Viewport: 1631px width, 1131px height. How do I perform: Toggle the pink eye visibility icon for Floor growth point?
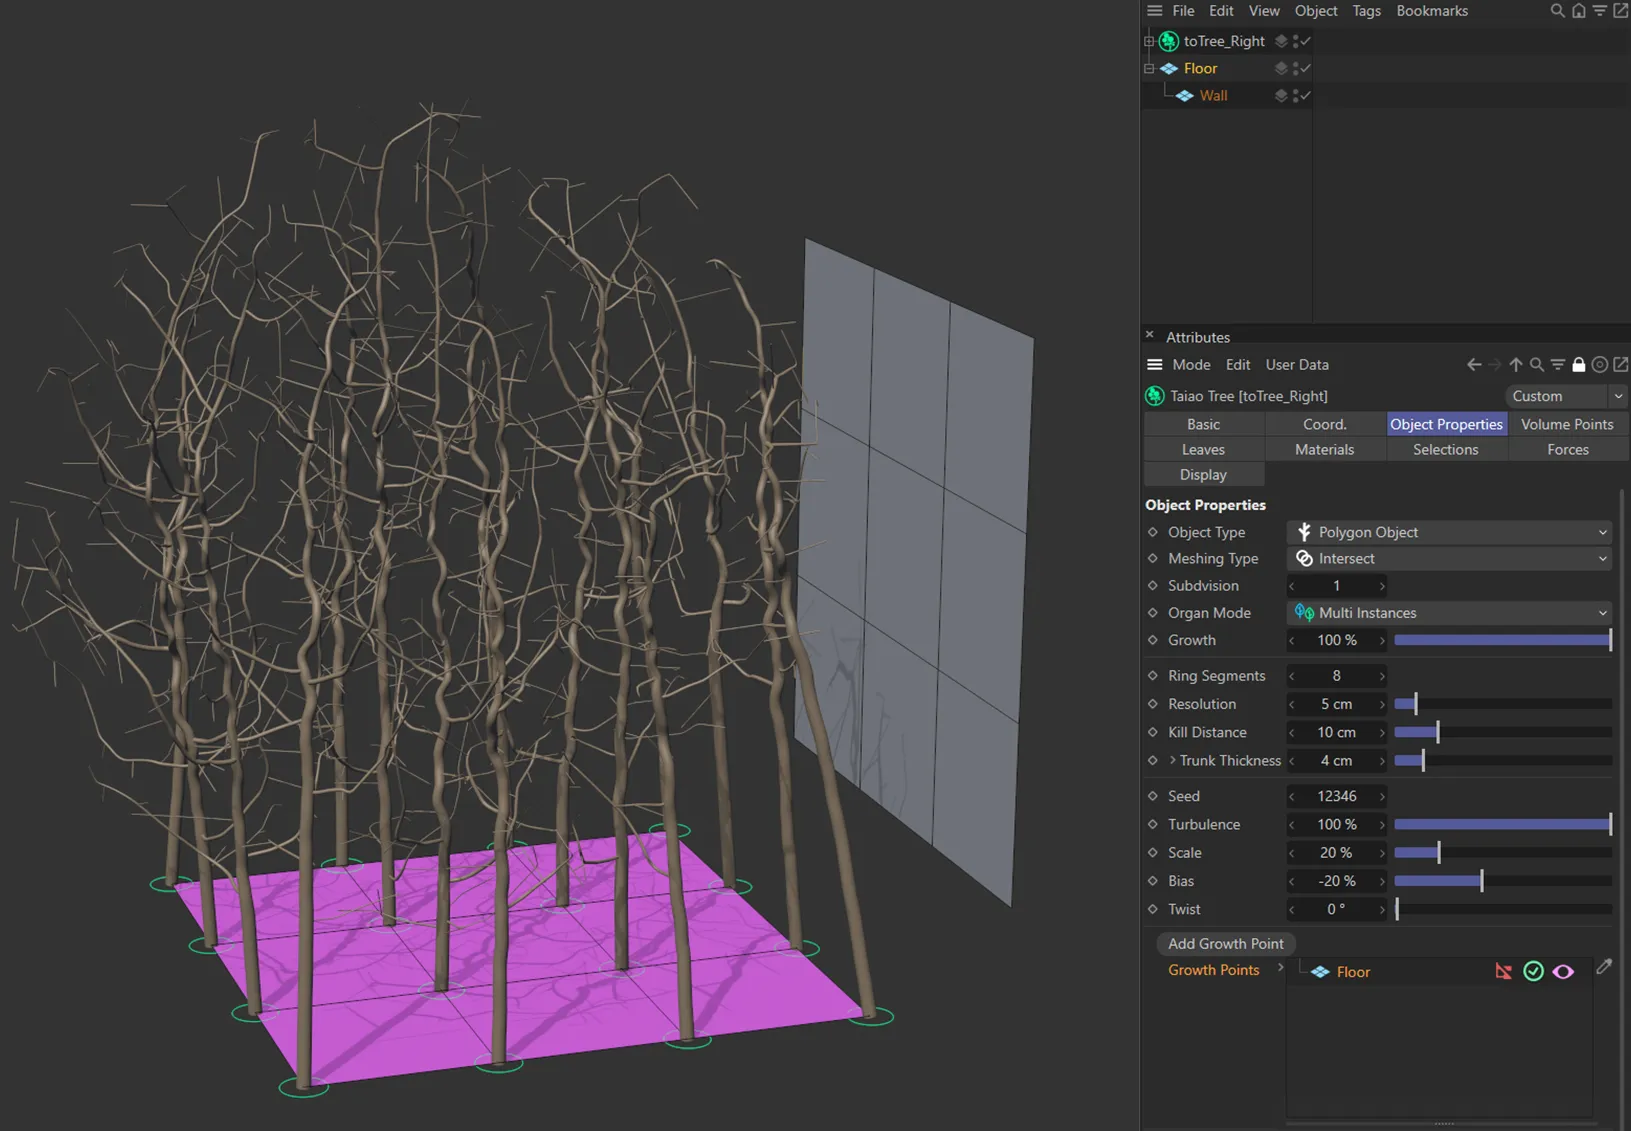tap(1563, 971)
